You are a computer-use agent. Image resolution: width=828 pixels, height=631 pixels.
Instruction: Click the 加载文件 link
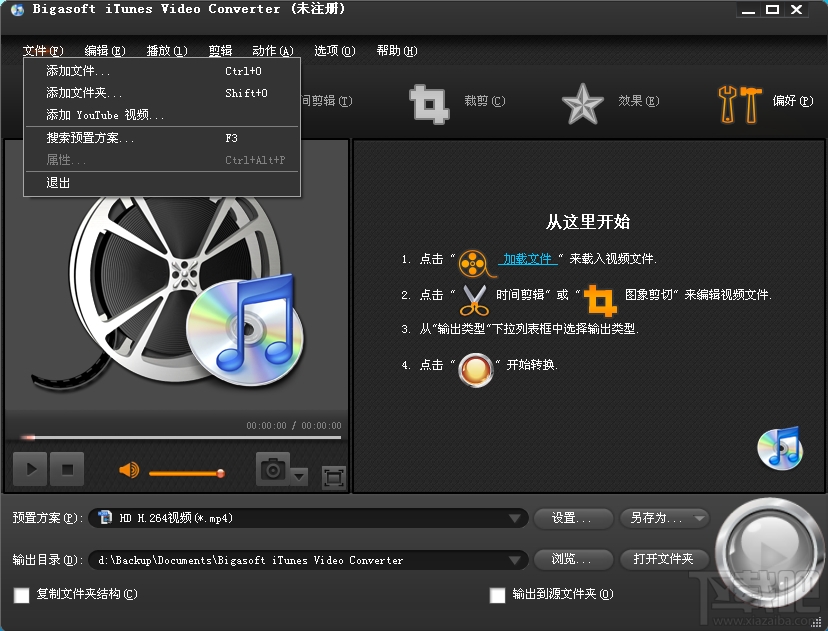[x=527, y=258]
